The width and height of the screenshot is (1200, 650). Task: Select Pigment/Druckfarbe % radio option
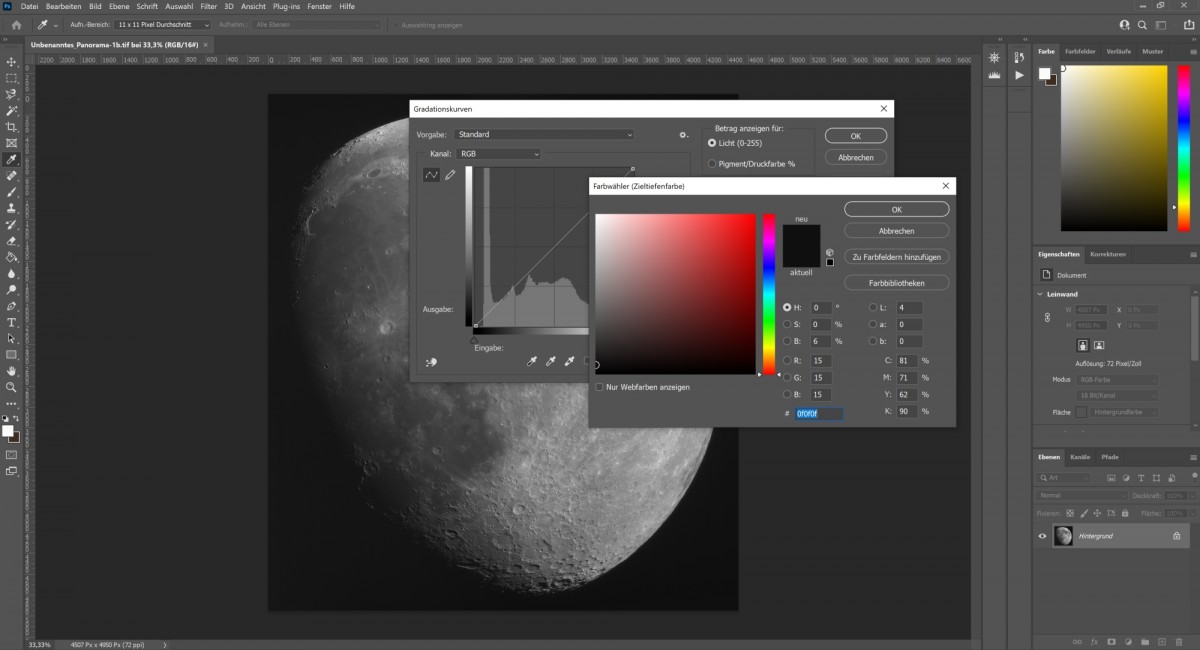[712, 163]
